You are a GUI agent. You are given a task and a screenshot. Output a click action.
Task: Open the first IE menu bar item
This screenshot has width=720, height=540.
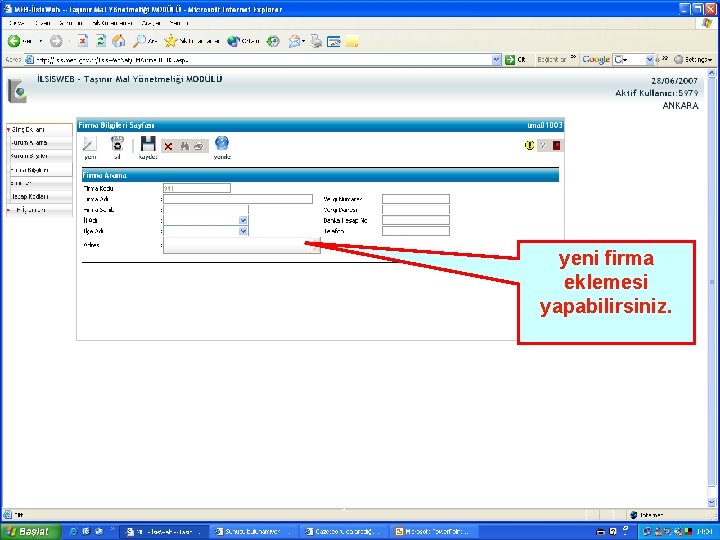[x=17, y=22]
